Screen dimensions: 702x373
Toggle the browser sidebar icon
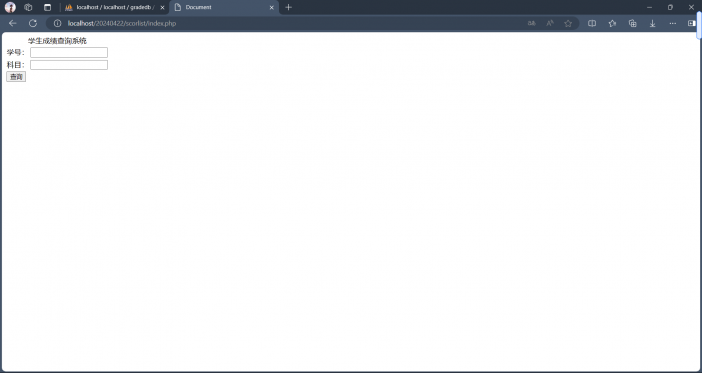click(x=692, y=23)
